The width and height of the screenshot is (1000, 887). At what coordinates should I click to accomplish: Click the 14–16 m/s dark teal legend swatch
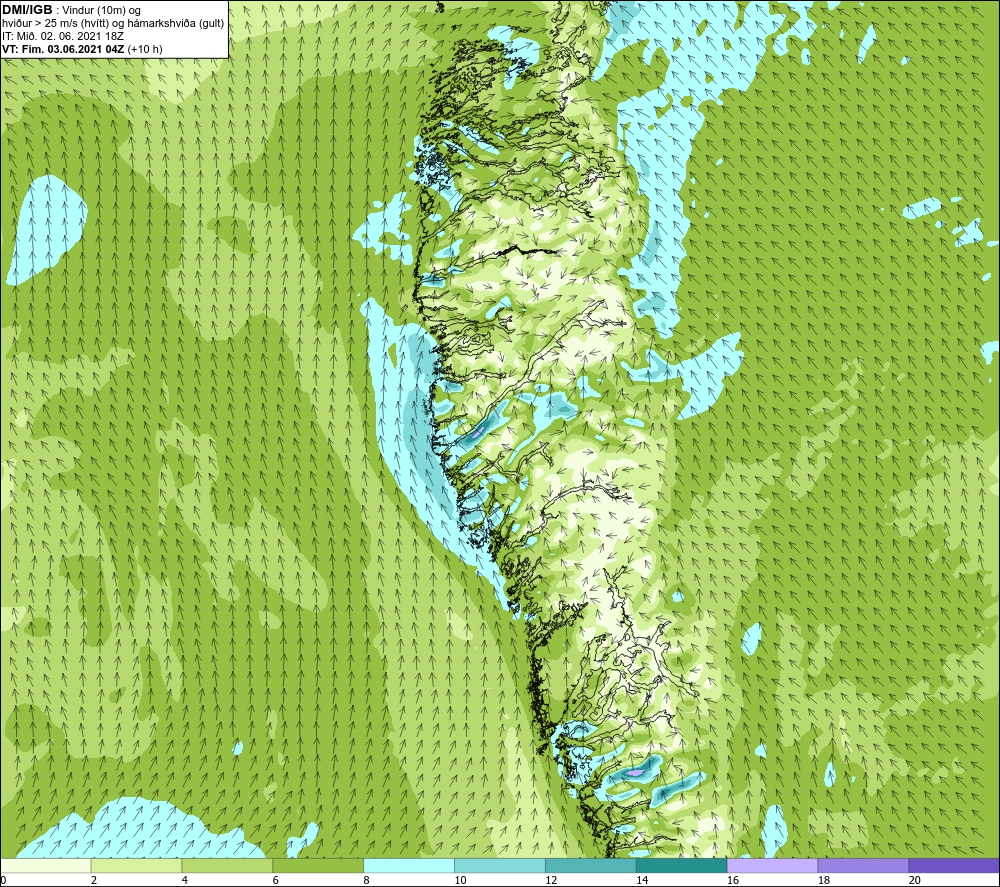tap(682, 866)
